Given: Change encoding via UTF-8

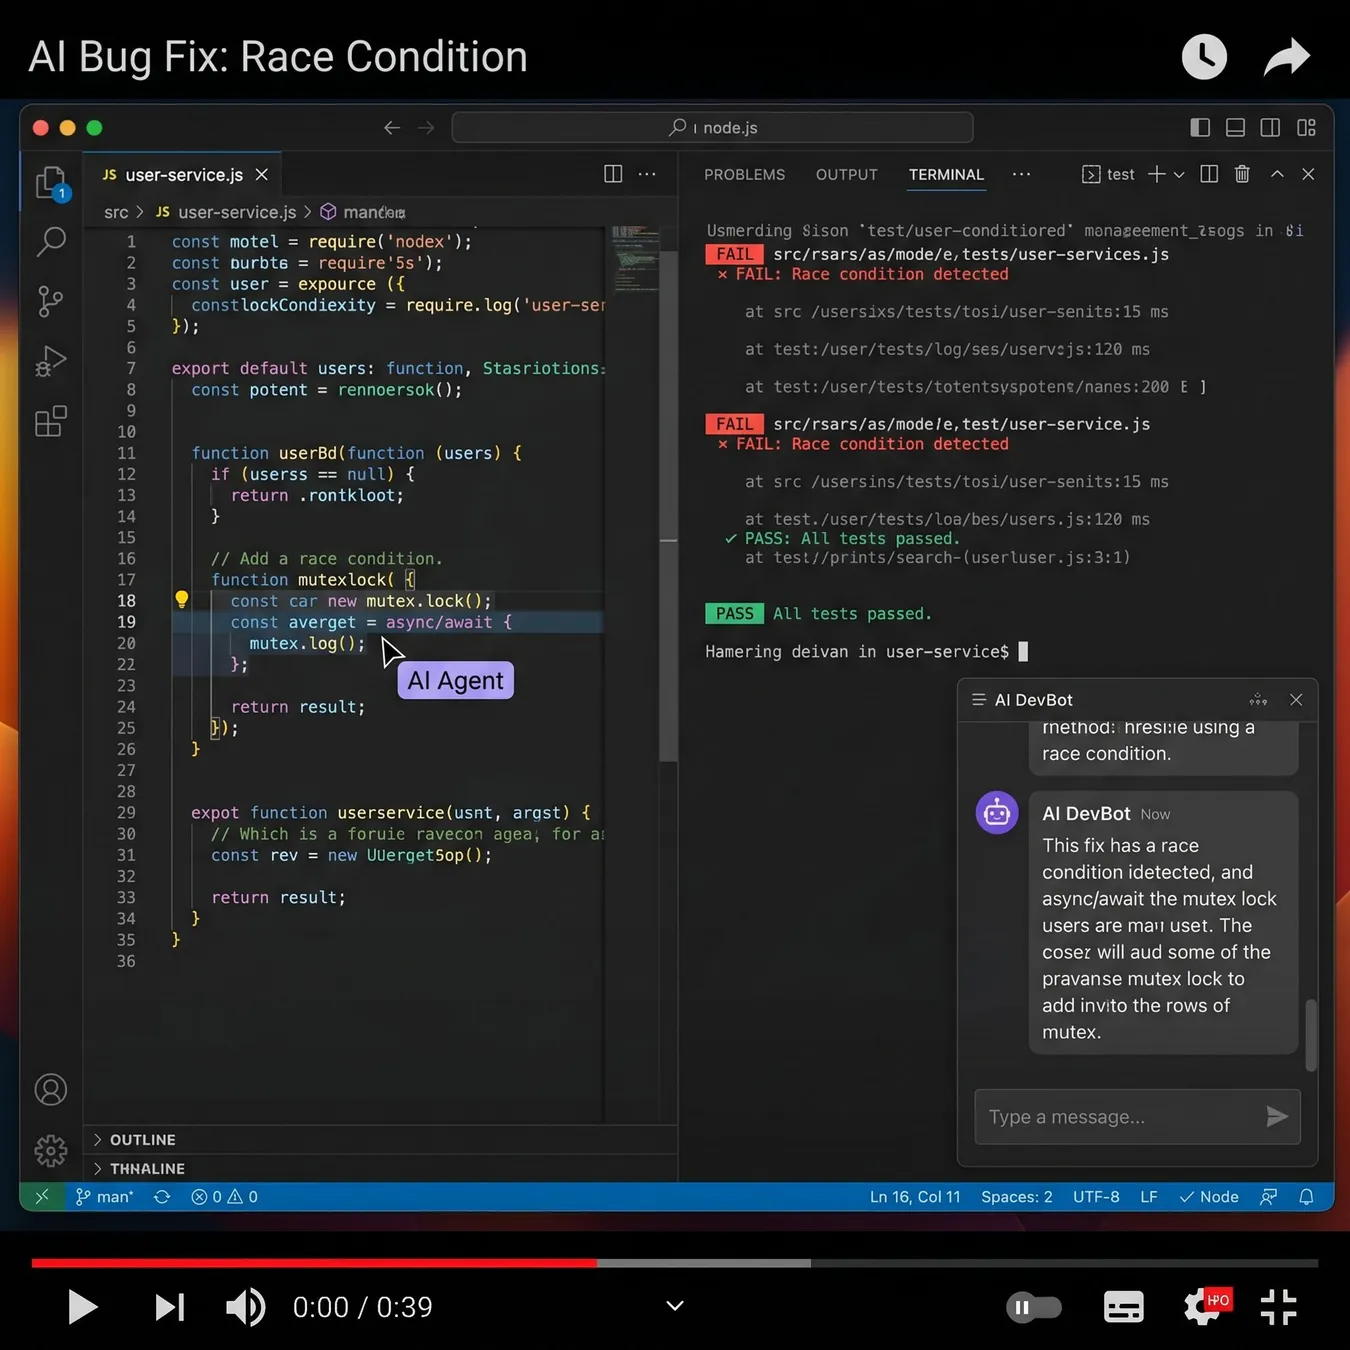Looking at the screenshot, I should click(x=1096, y=1197).
